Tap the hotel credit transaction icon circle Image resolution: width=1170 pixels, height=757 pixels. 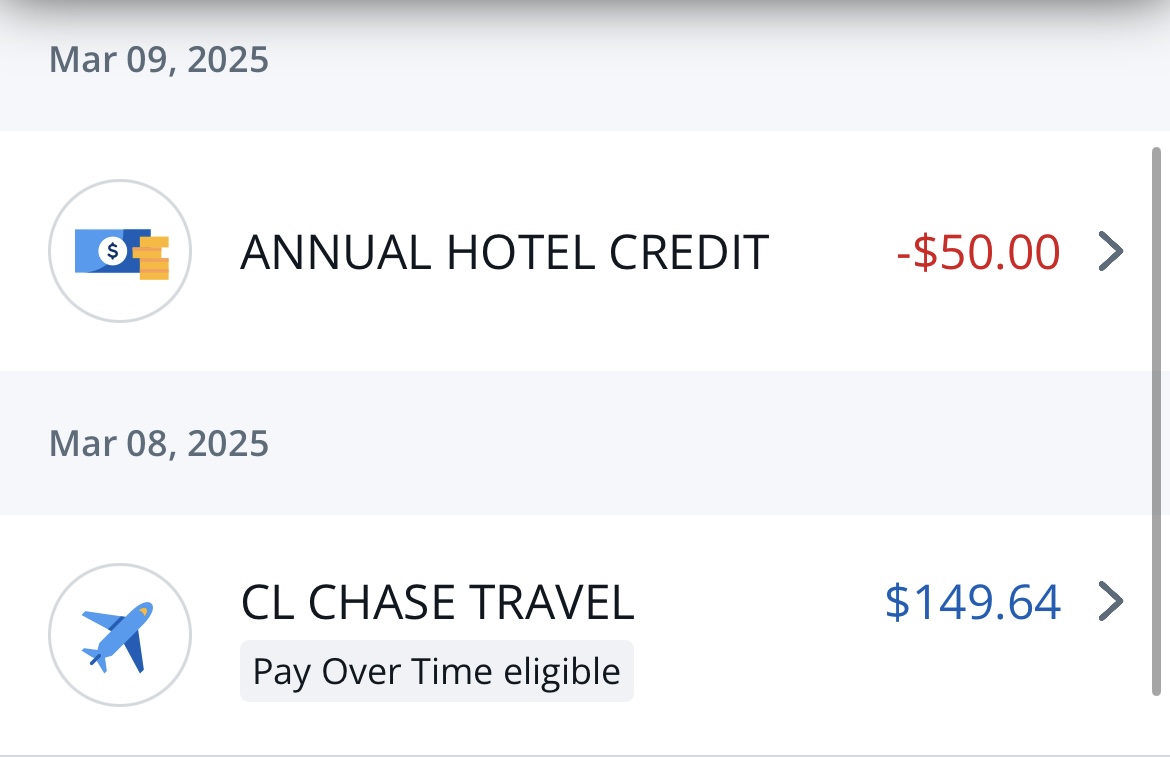point(119,251)
